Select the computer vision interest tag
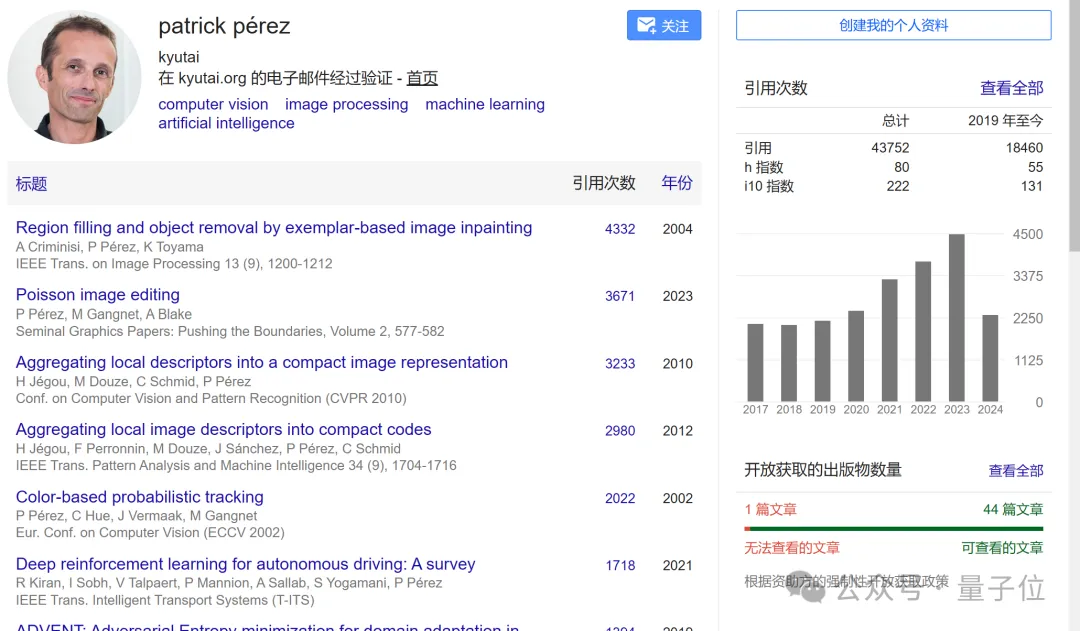Image resolution: width=1080 pixels, height=631 pixels. (x=213, y=104)
